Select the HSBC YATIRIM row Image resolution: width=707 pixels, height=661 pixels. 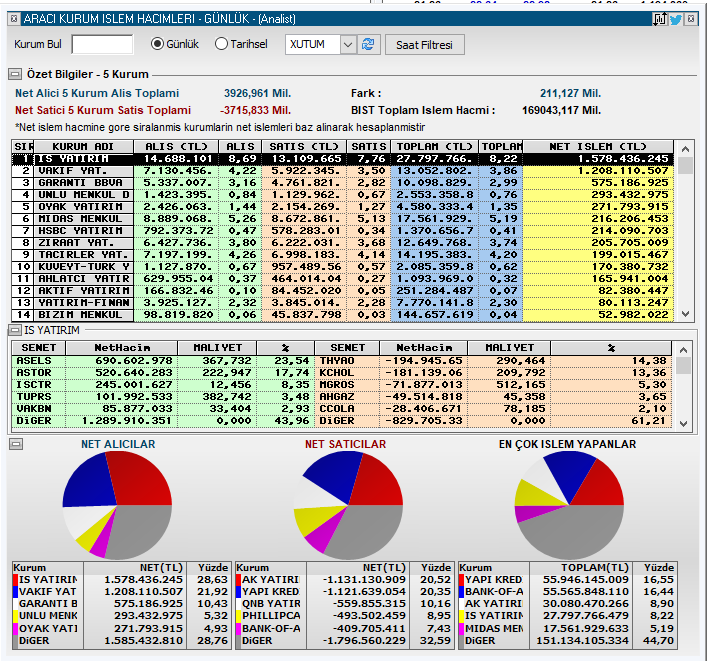point(343,231)
